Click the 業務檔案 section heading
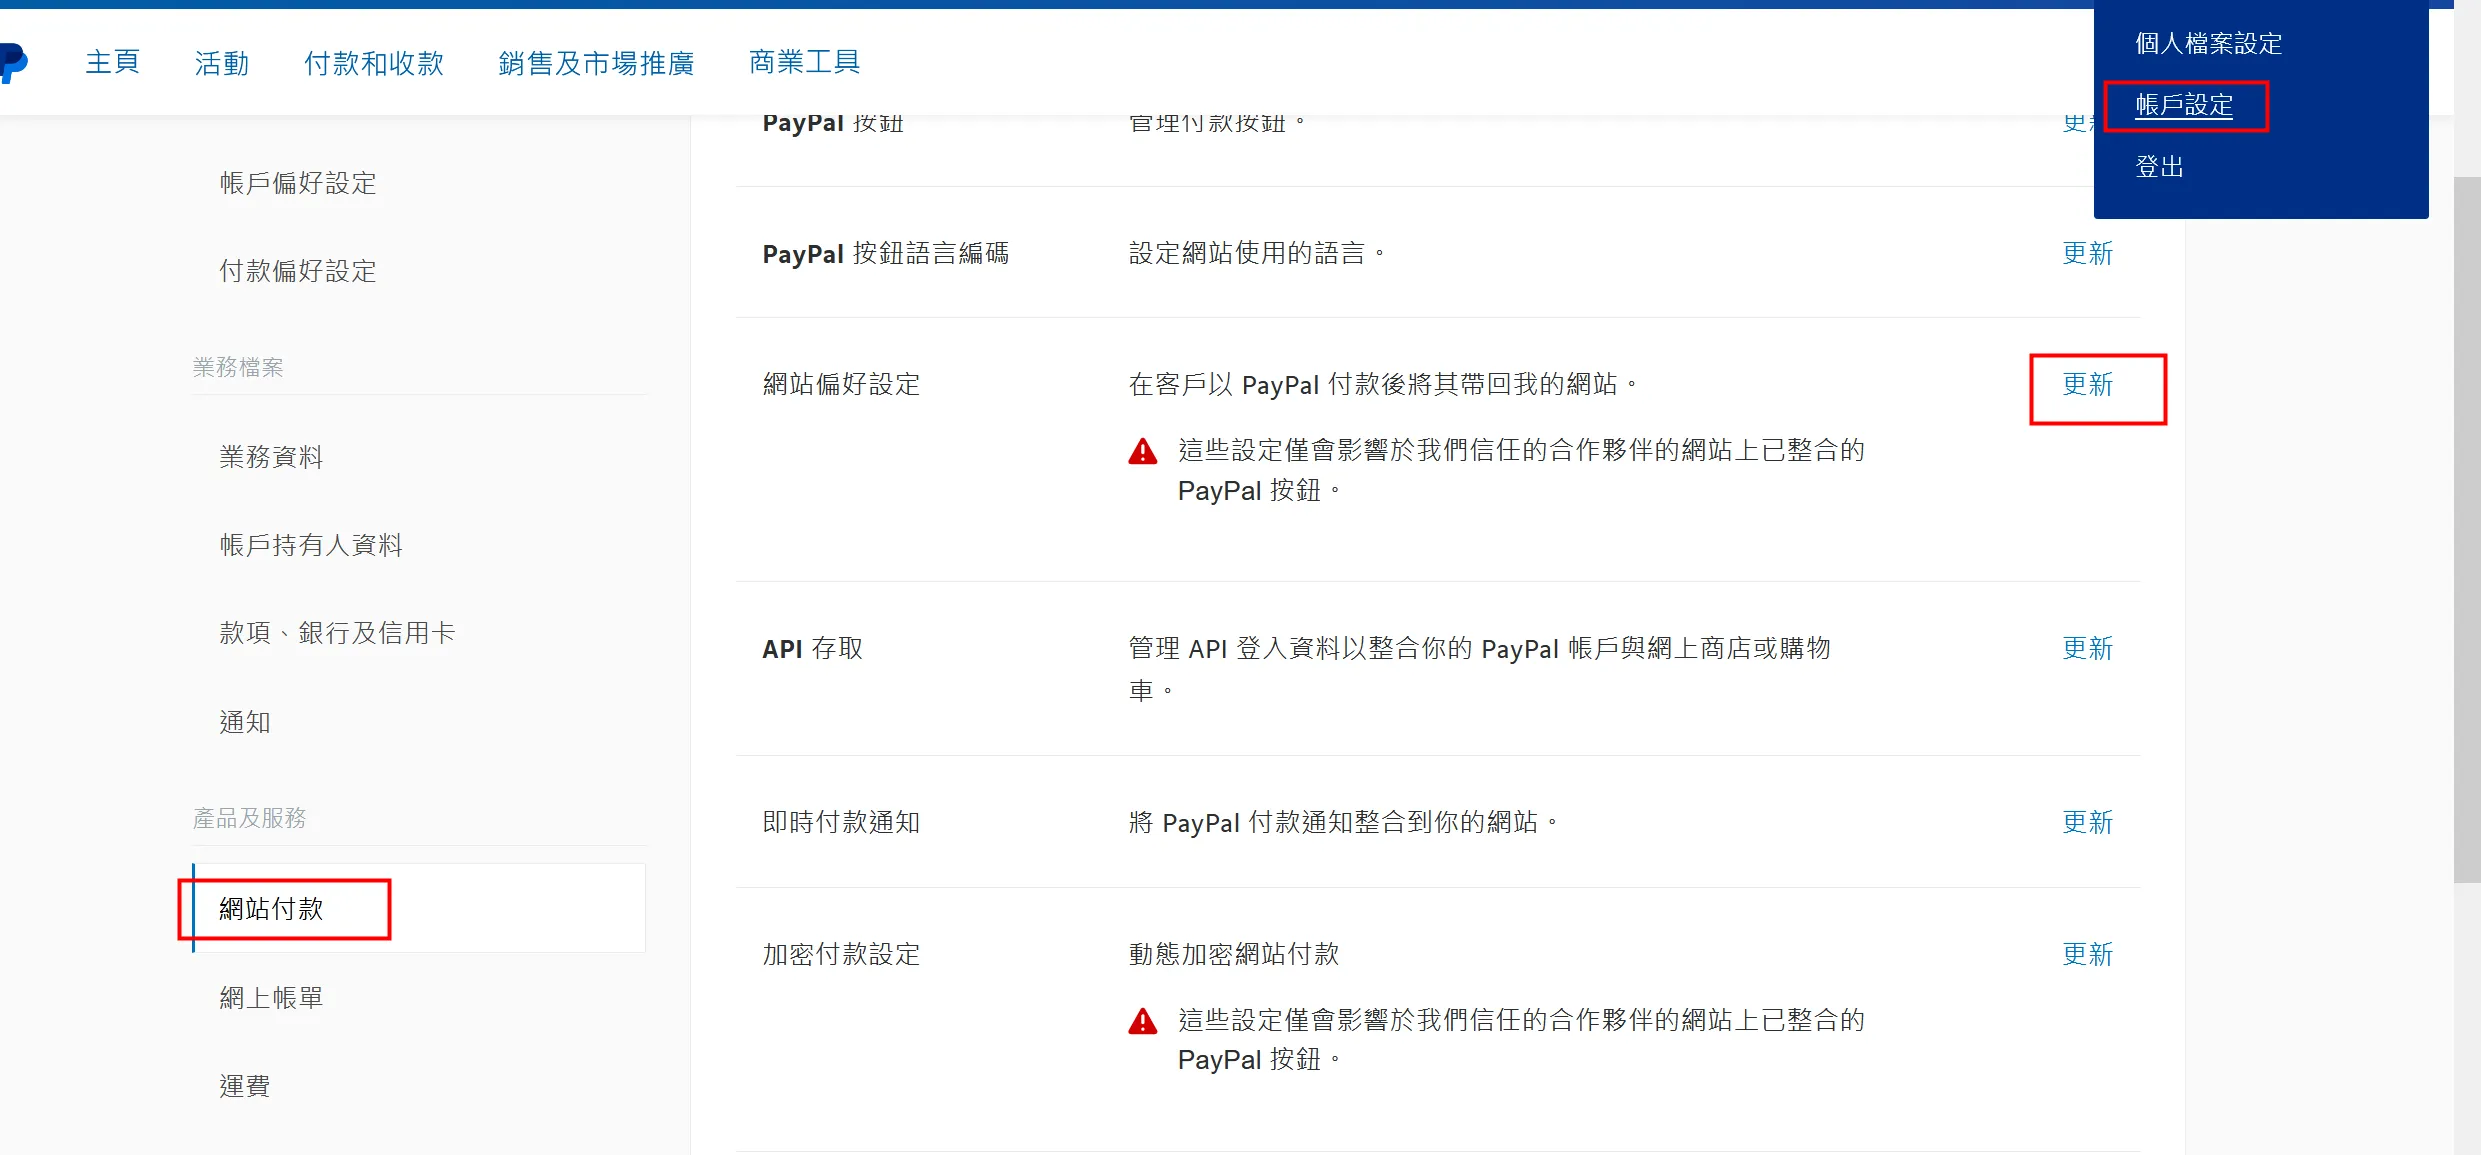2481x1155 pixels. [x=238, y=367]
